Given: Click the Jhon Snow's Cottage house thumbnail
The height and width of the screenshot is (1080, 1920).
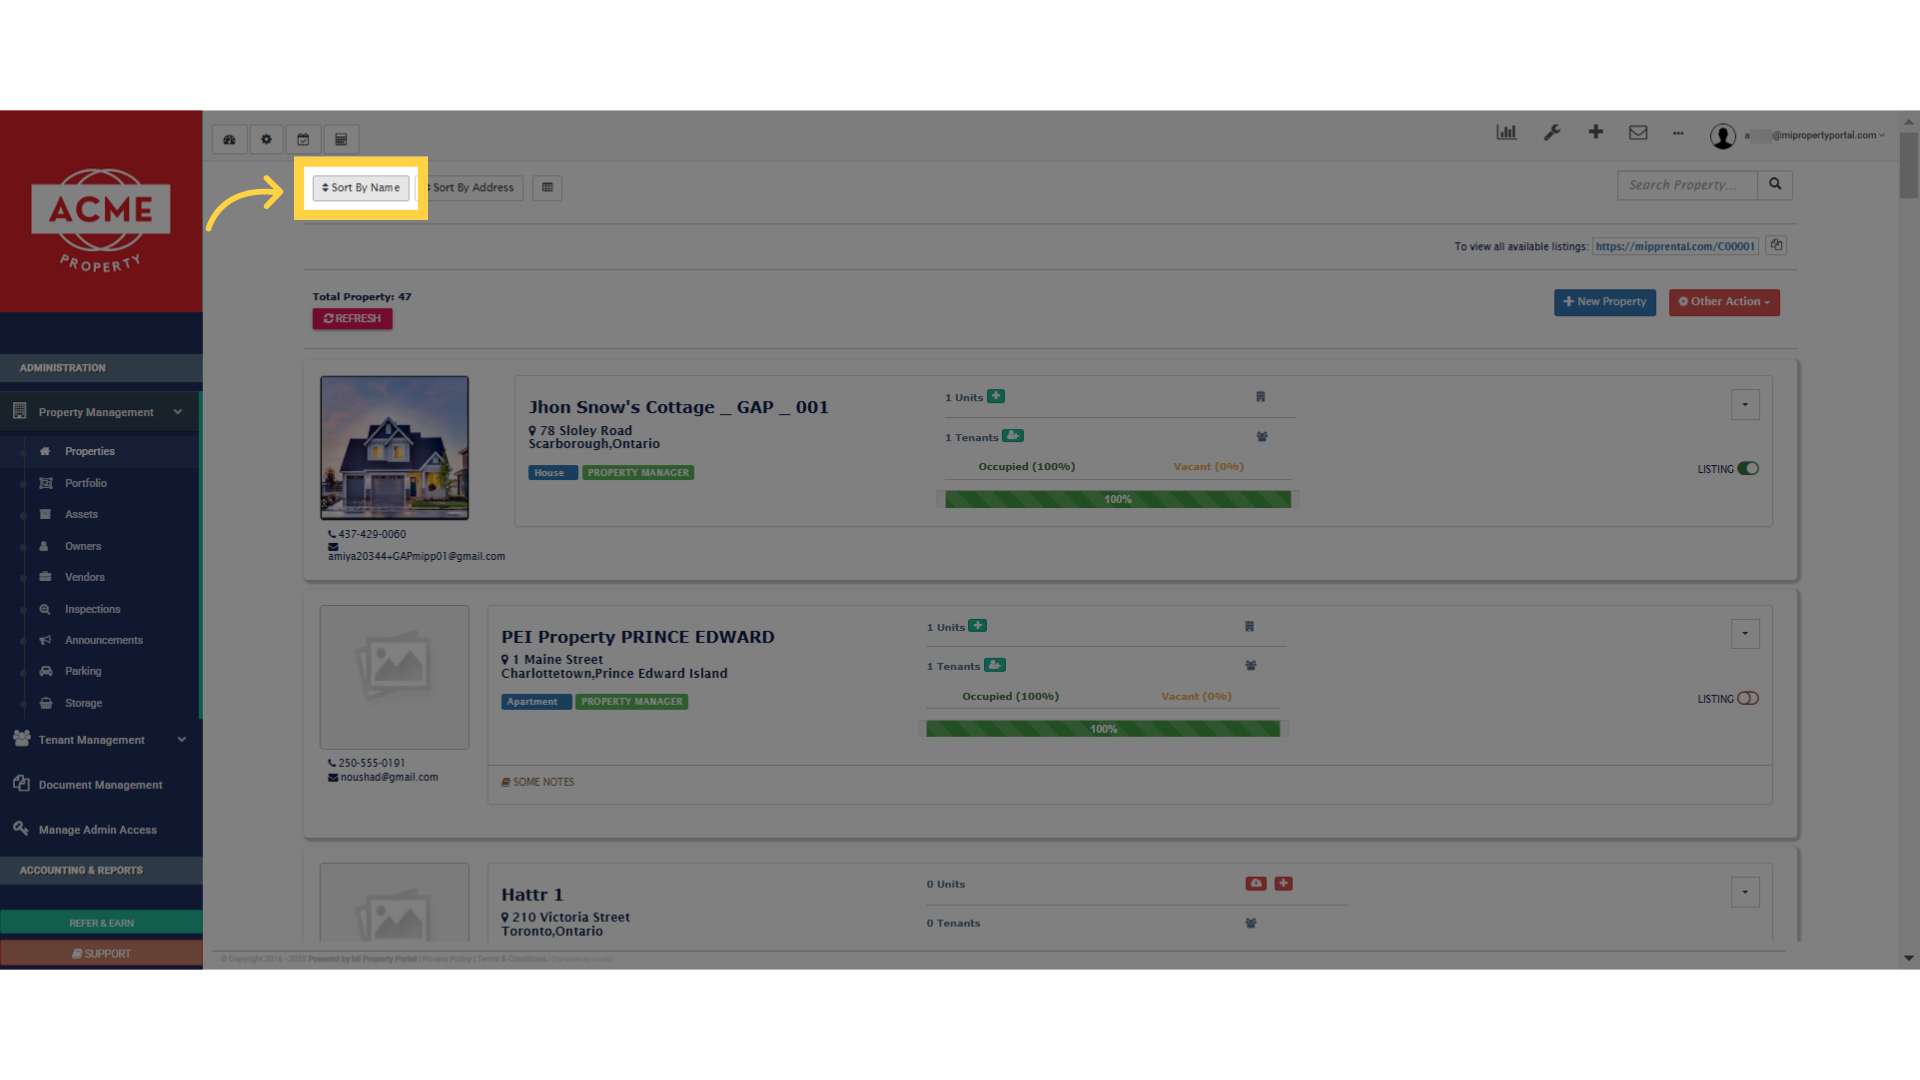Looking at the screenshot, I should tap(394, 448).
